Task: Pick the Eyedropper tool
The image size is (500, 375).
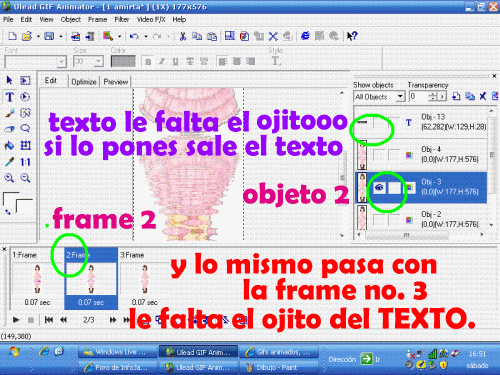Action: click(x=9, y=162)
